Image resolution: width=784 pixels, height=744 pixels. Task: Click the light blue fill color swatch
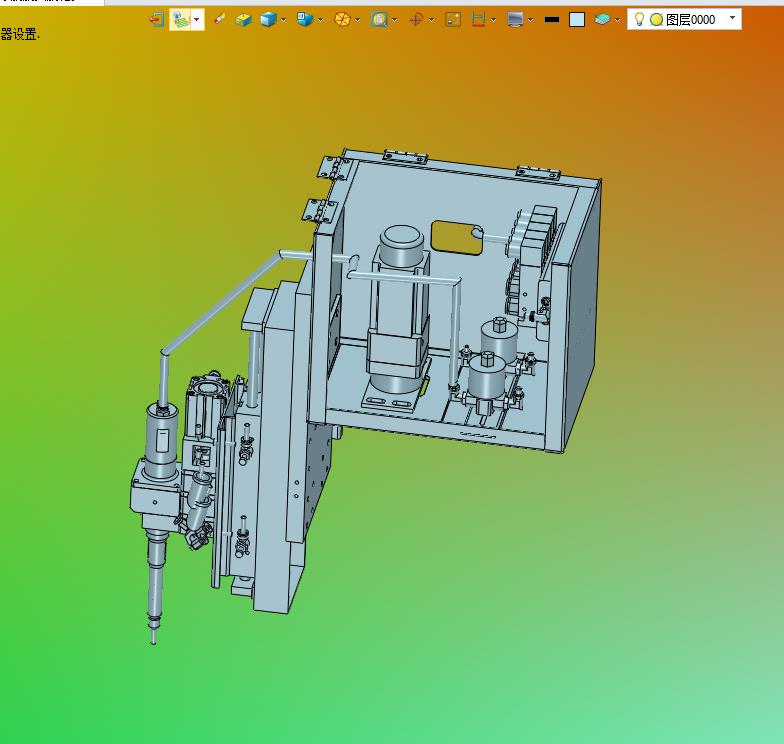tap(577, 20)
